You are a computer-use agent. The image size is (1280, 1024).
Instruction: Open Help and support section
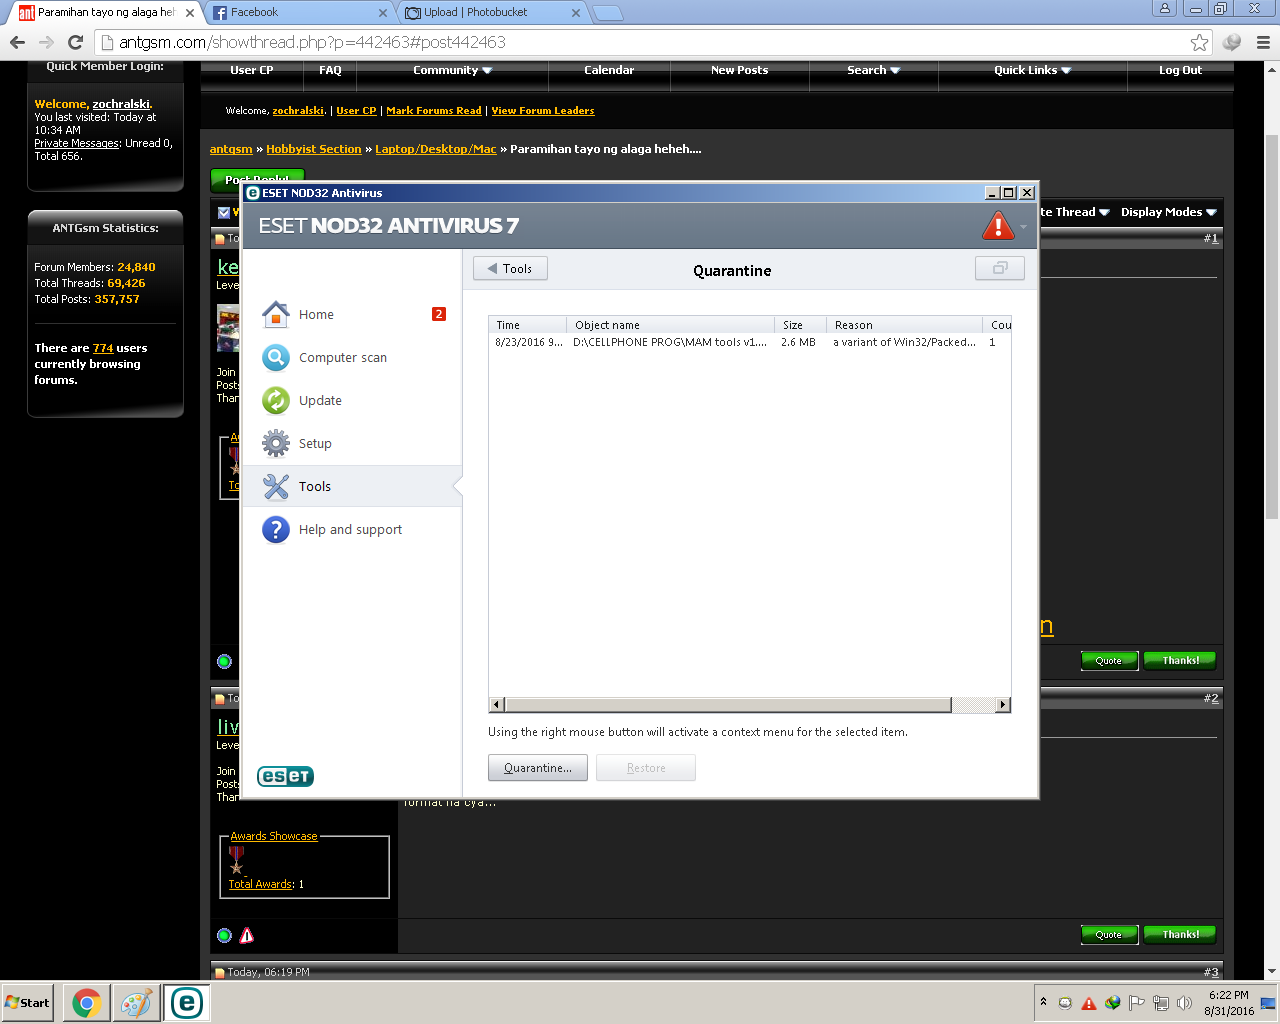pyautogui.click(x=349, y=530)
